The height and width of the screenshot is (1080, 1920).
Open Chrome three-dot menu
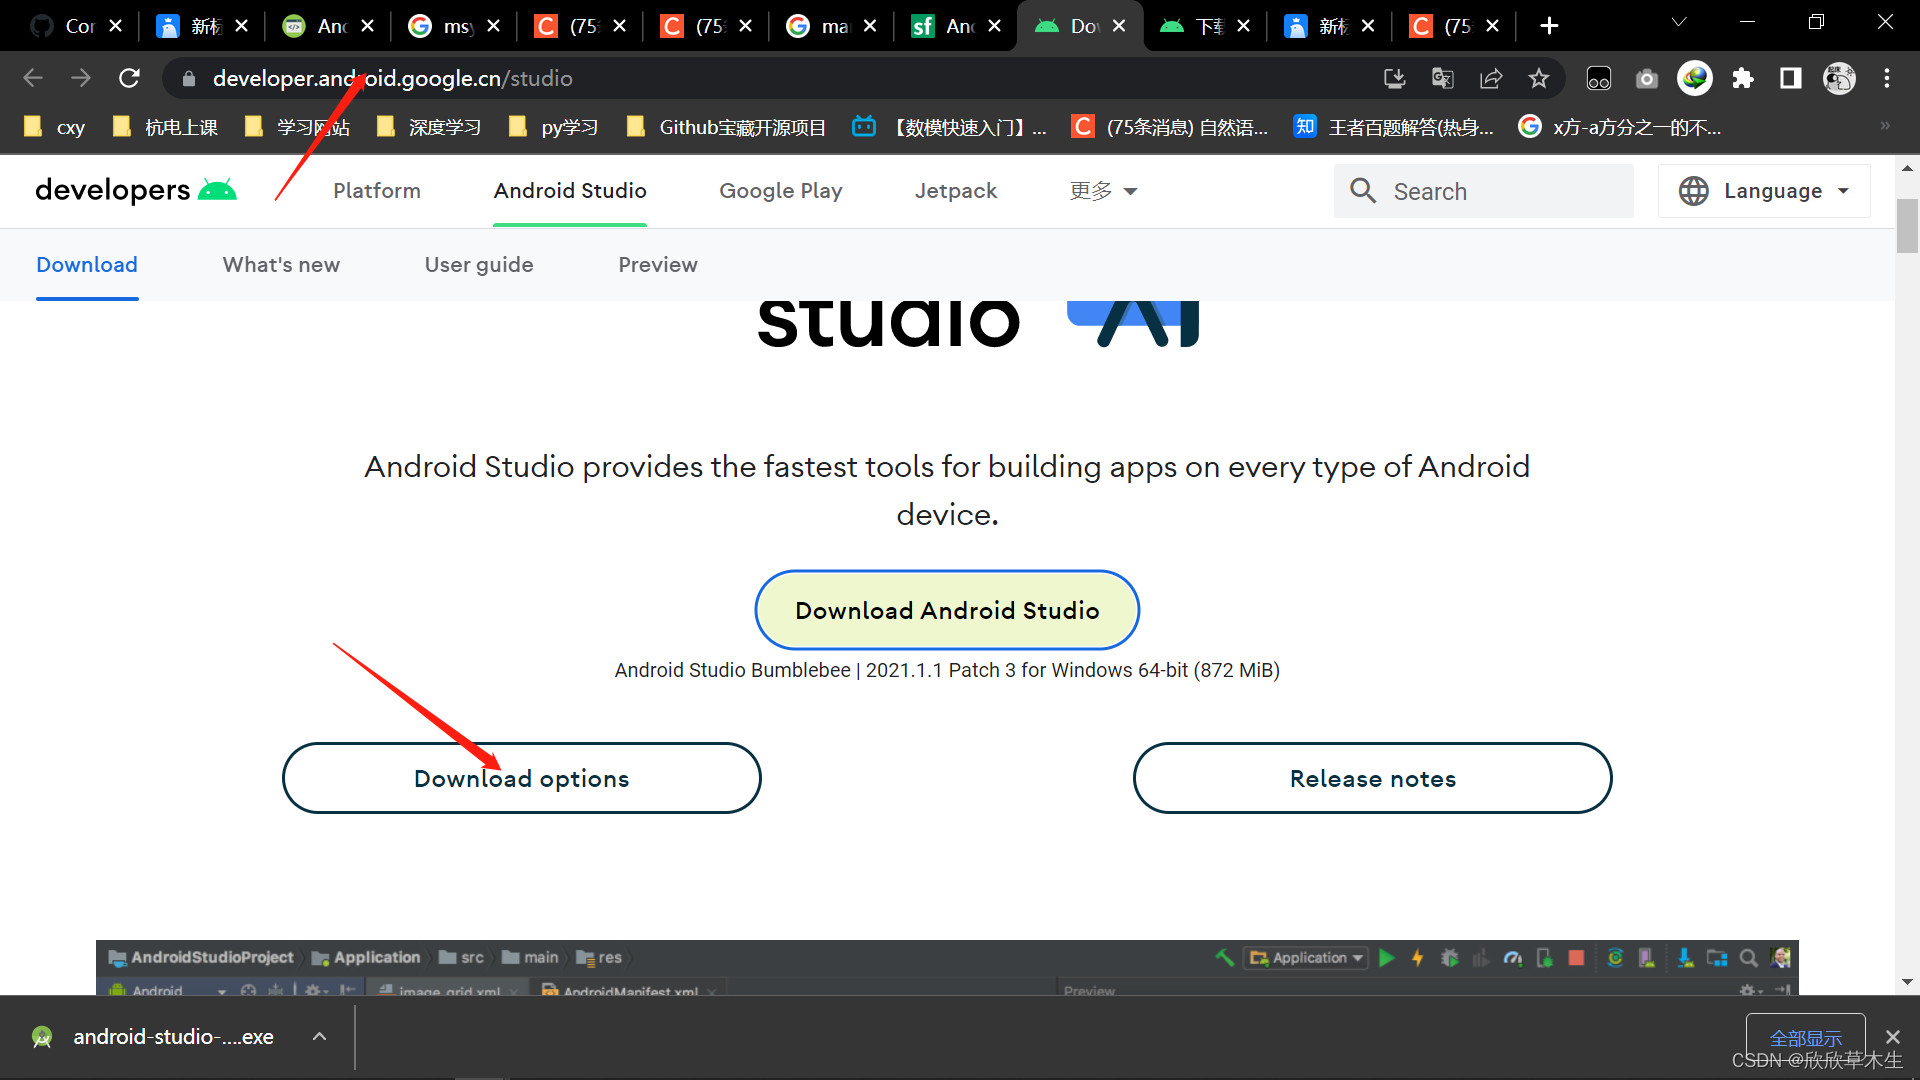point(1887,78)
